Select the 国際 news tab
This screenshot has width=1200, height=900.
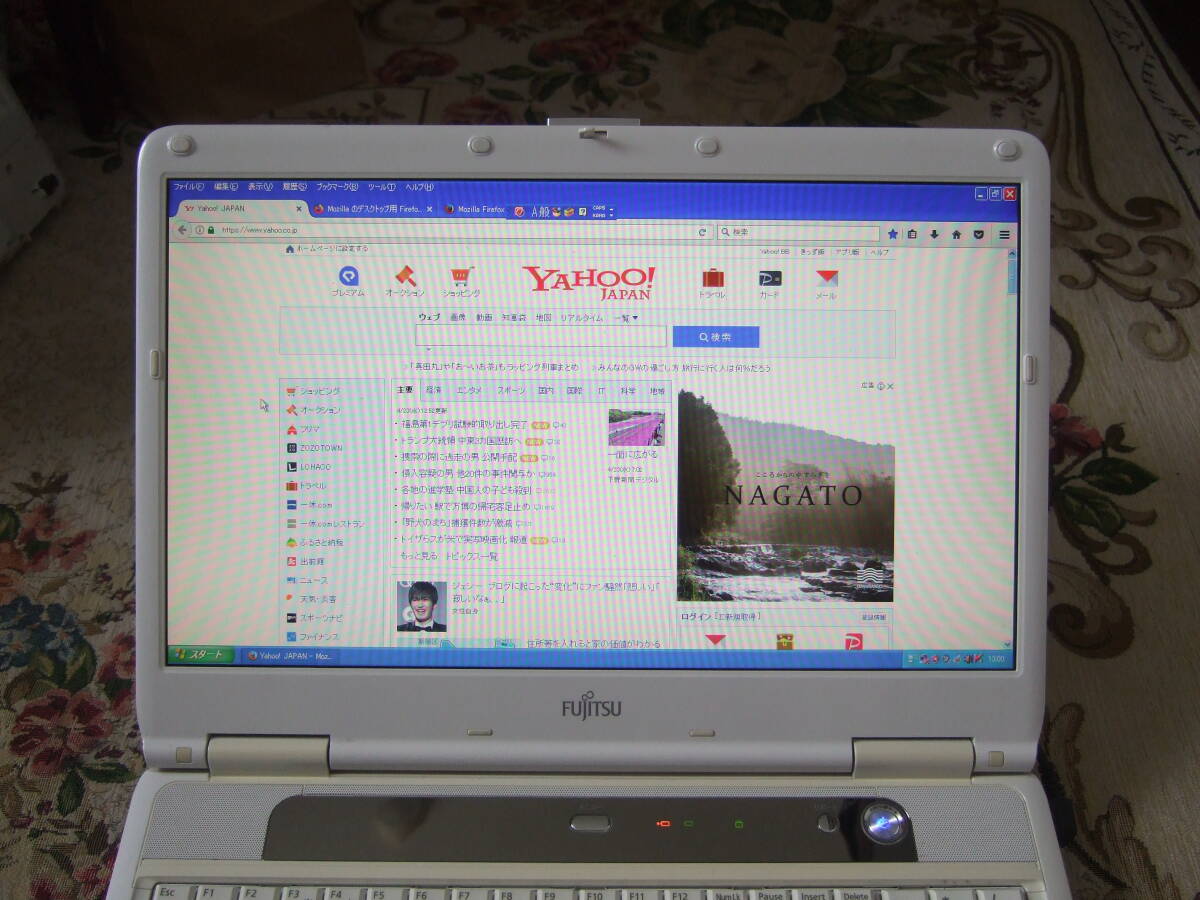(x=574, y=391)
